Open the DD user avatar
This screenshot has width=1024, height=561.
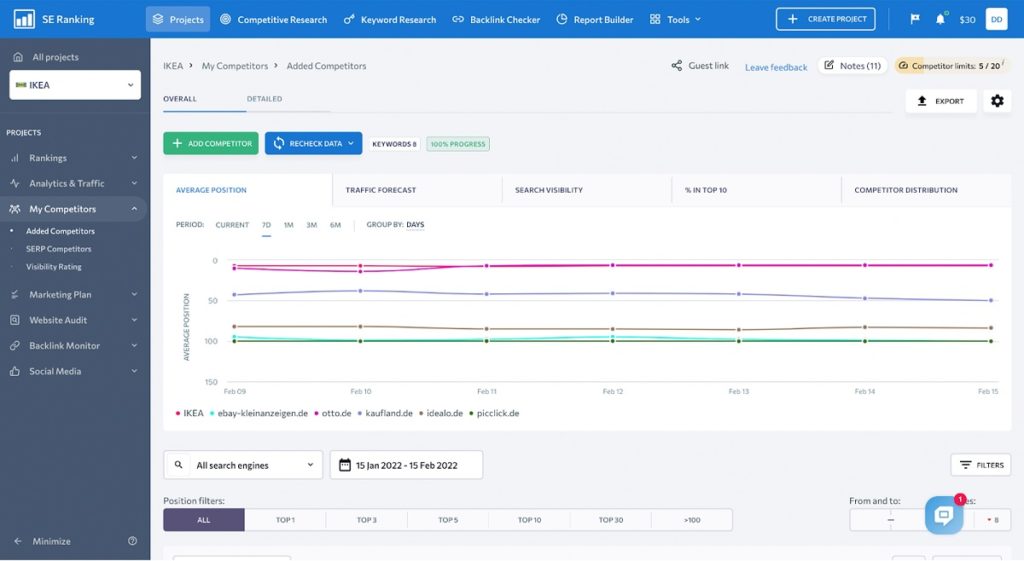click(x=997, y=19)
